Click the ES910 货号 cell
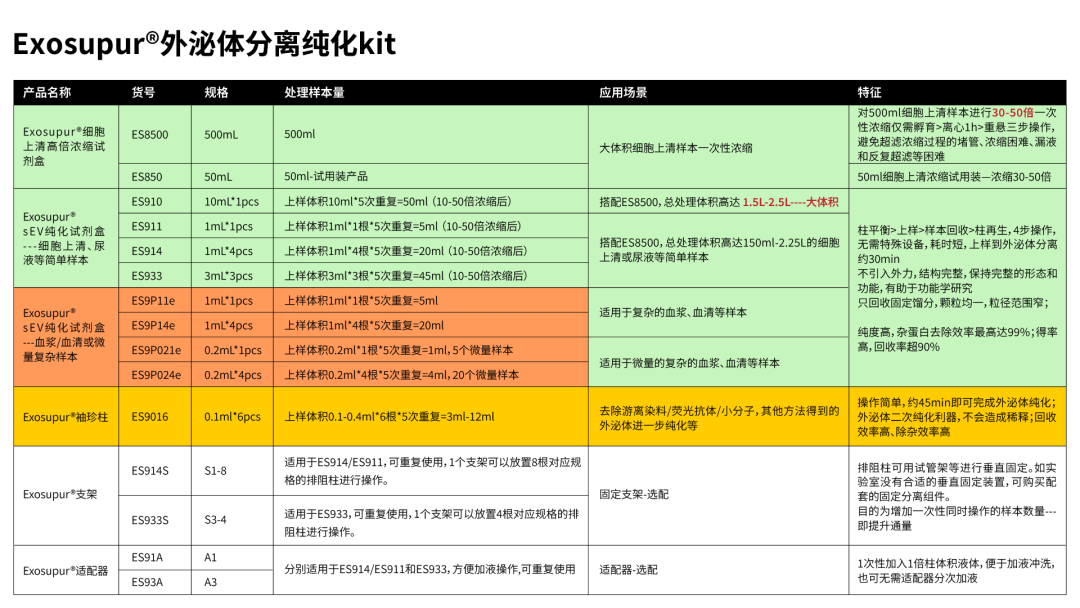1080x608 pixels. click(145, 203)
